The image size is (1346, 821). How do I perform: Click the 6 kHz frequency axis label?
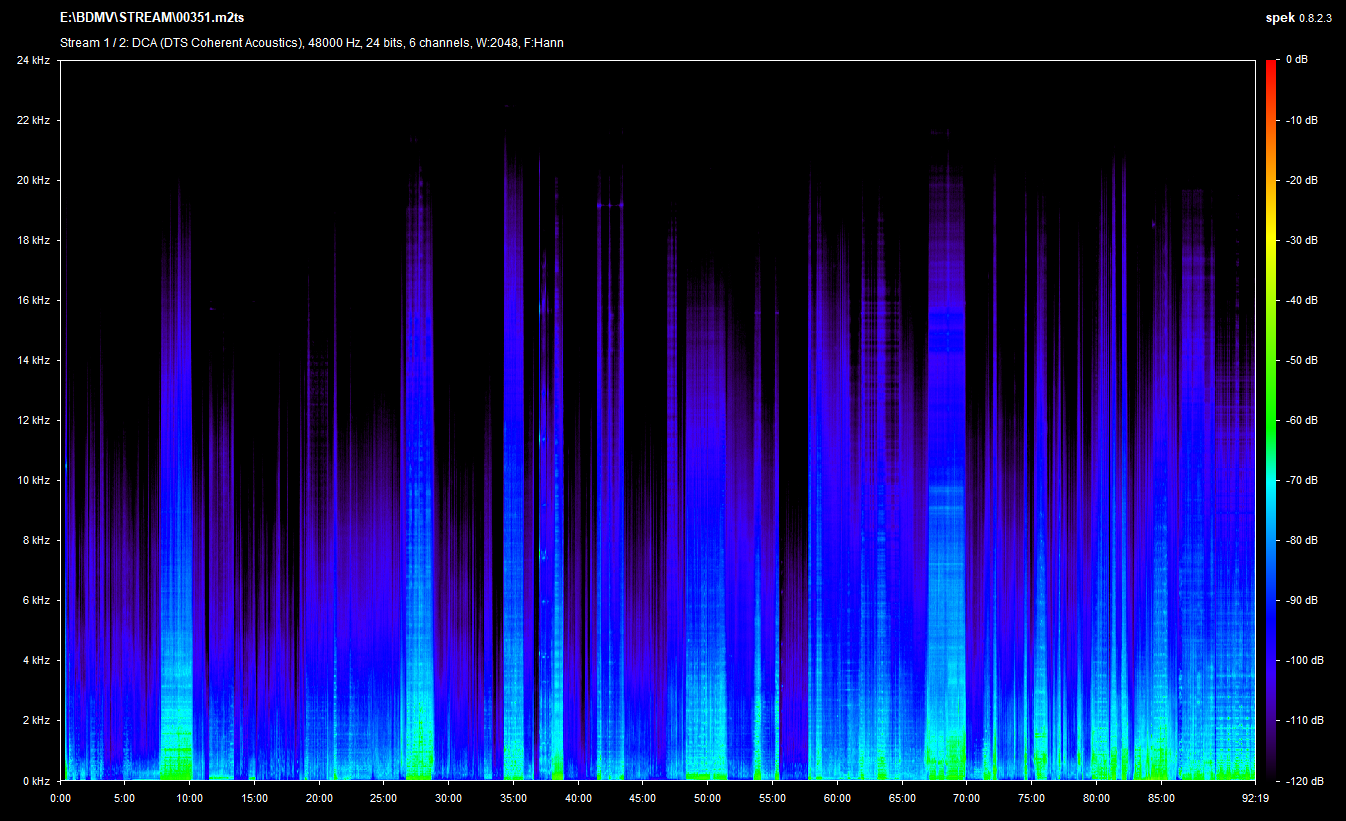pos(36,600)
